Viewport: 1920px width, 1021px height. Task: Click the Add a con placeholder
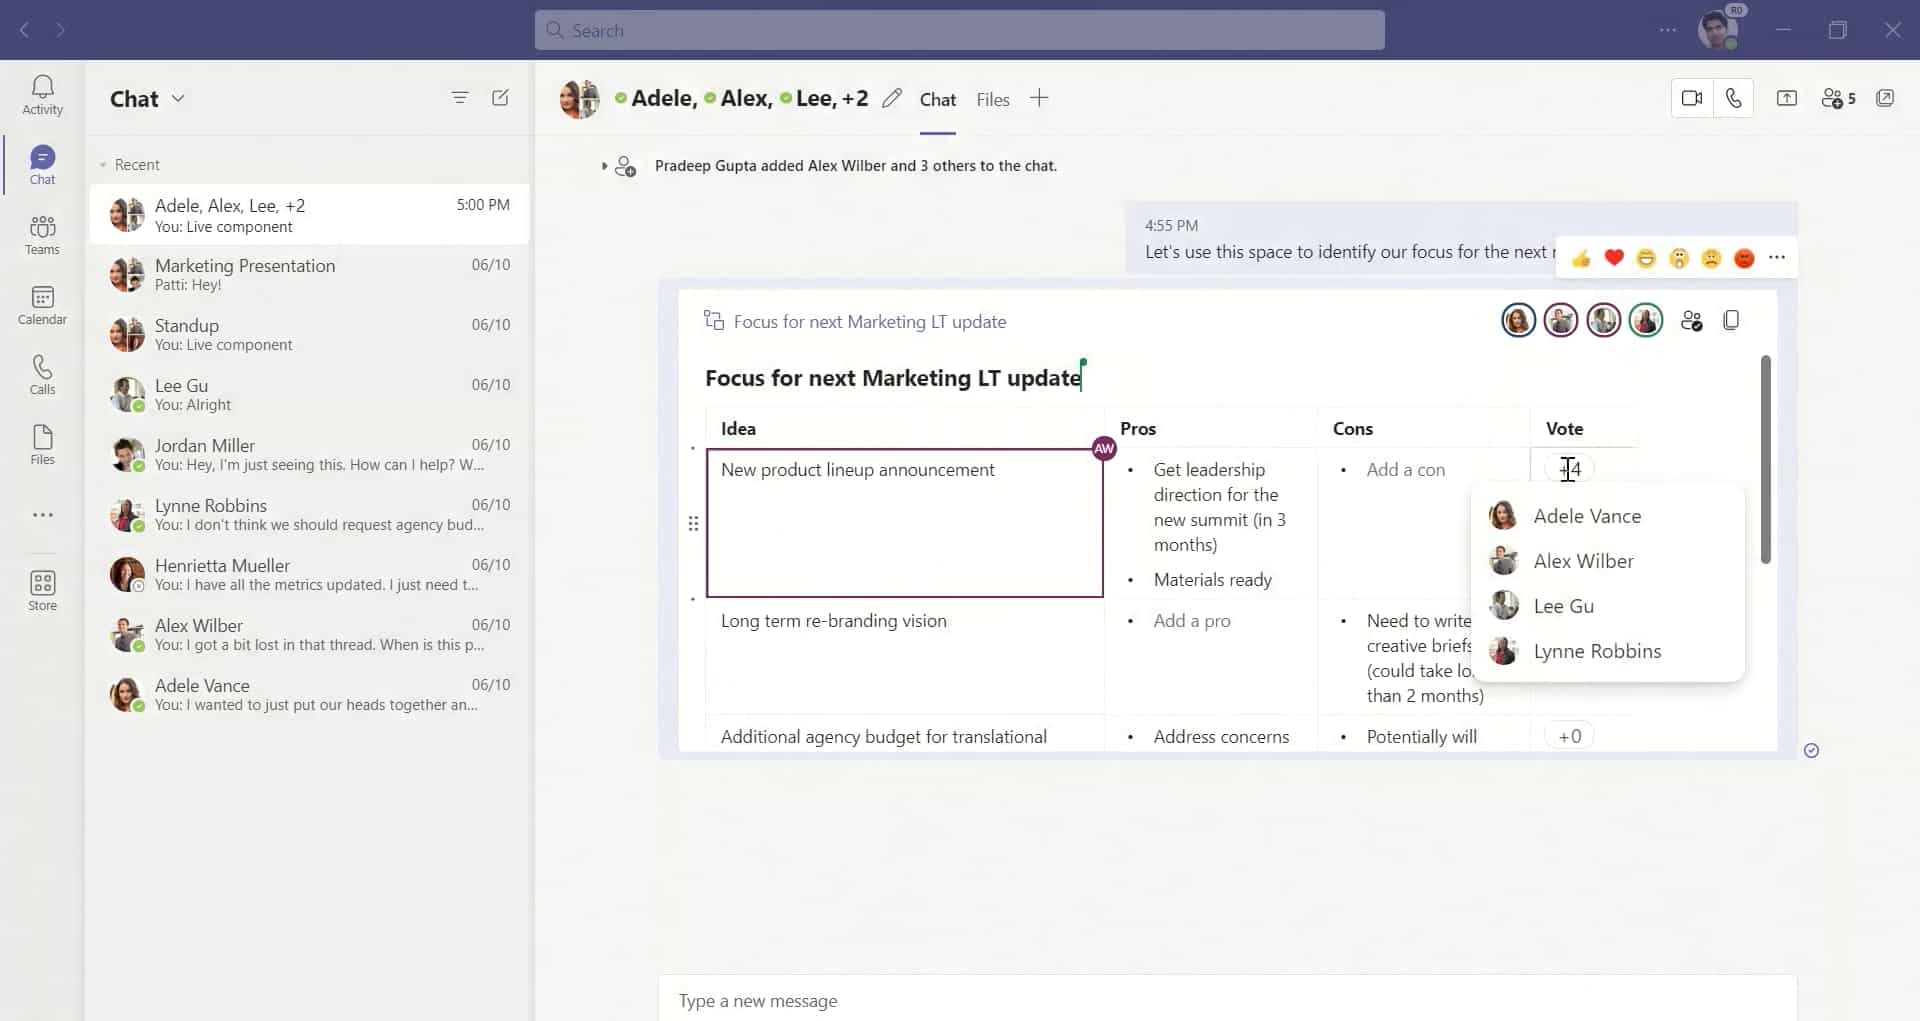(x=1405, y=469)
